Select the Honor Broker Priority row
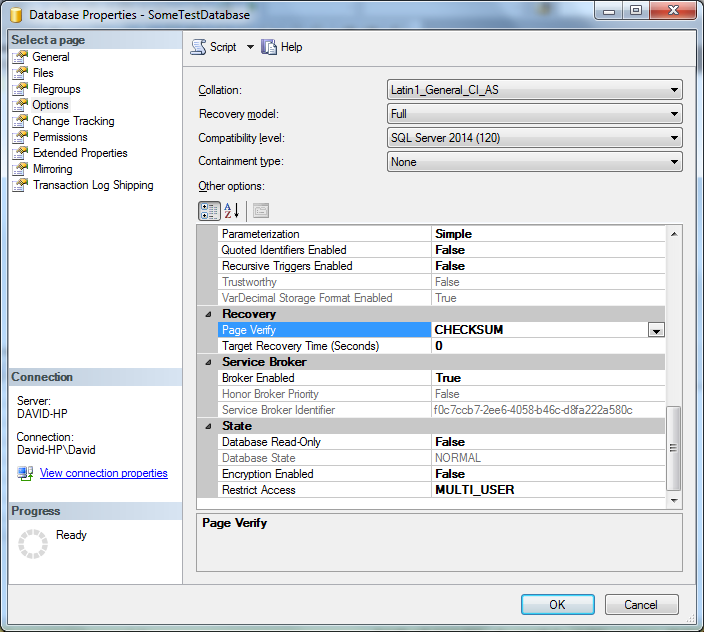The image size is (704, 632). [442, 394]
